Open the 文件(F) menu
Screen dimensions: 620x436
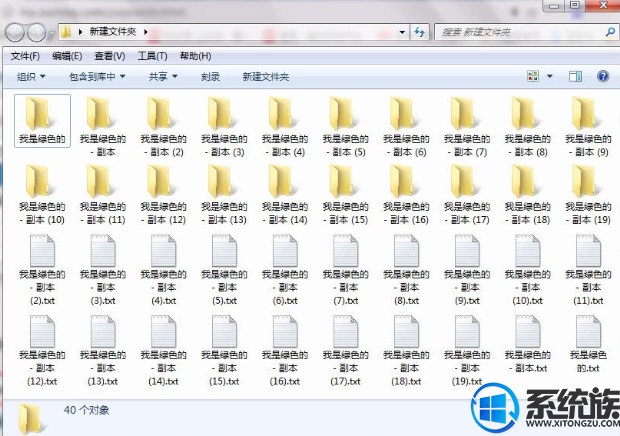click(x=25, y=56)
